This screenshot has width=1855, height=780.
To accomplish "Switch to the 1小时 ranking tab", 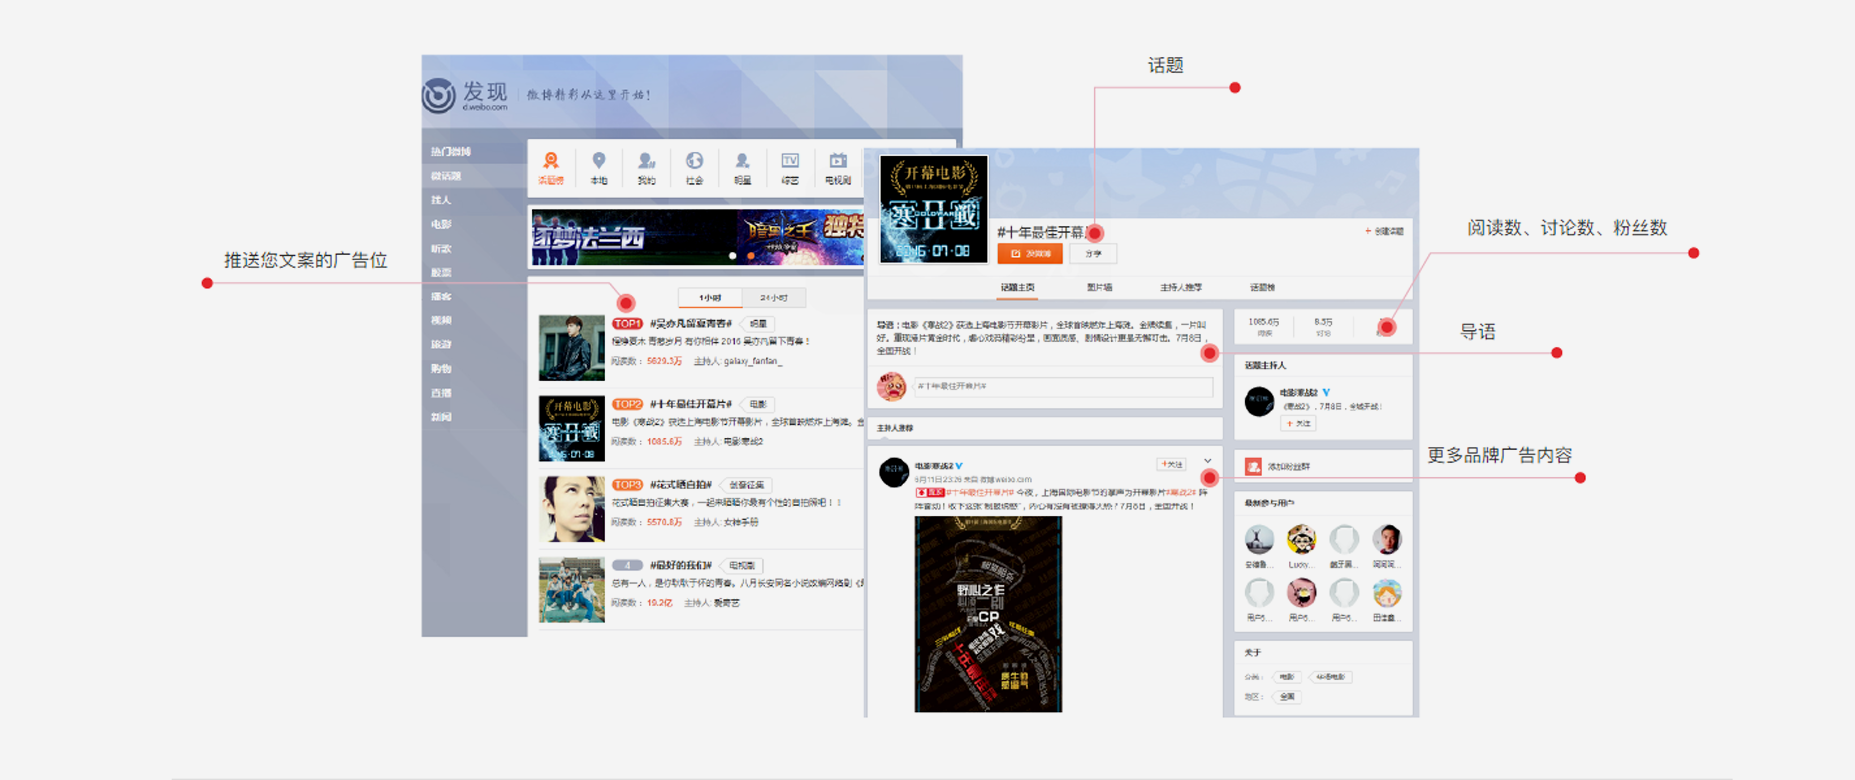I will (x=710, y=298).
